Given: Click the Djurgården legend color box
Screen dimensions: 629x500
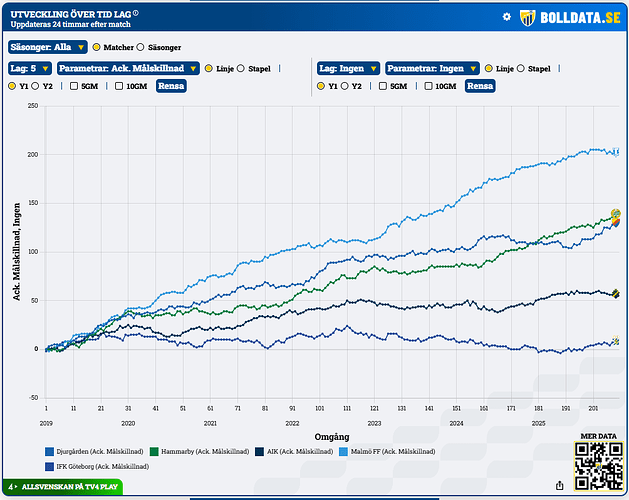Looking at the screenshot, I should (x=50, y=452).
